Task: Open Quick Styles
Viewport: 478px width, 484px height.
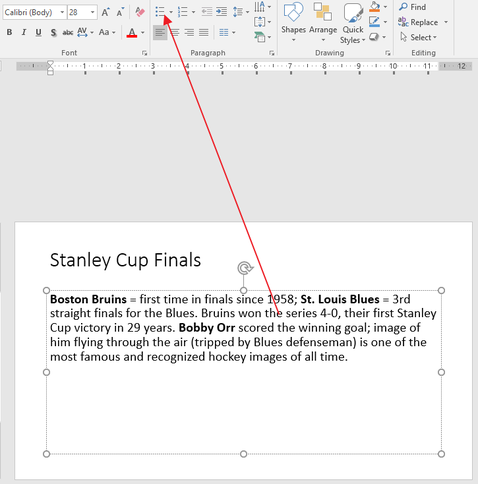Action: click(353, 23)
